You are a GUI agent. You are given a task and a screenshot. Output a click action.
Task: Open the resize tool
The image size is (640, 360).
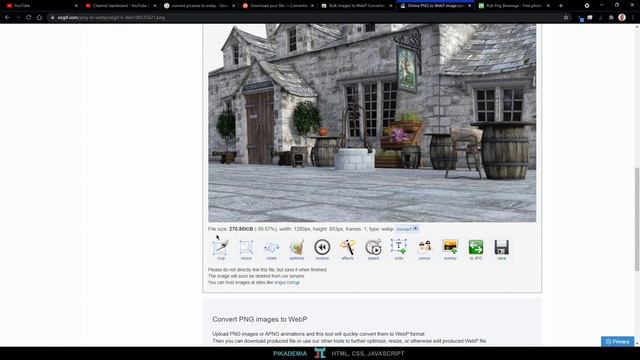246,250
